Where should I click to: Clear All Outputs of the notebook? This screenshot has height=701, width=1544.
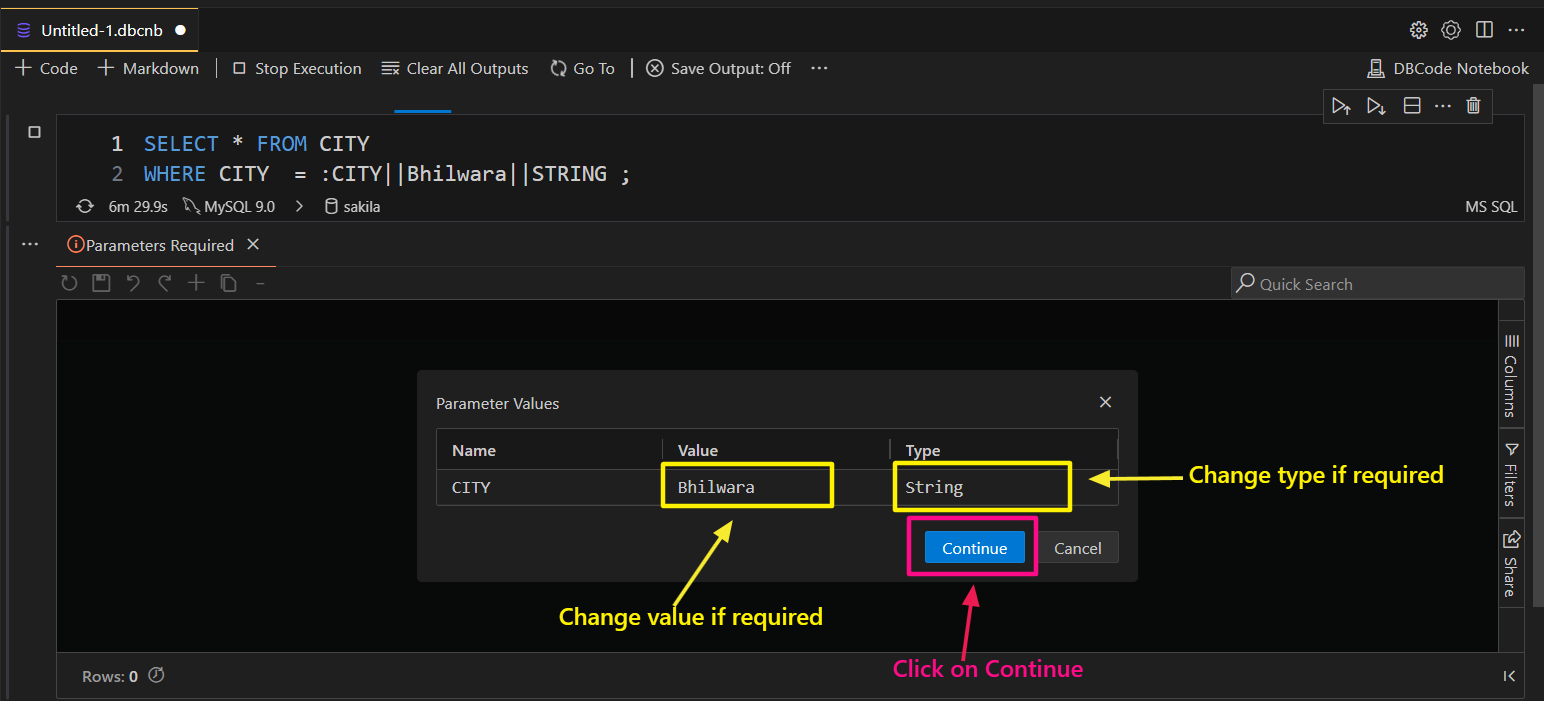[x=455, y=68]
